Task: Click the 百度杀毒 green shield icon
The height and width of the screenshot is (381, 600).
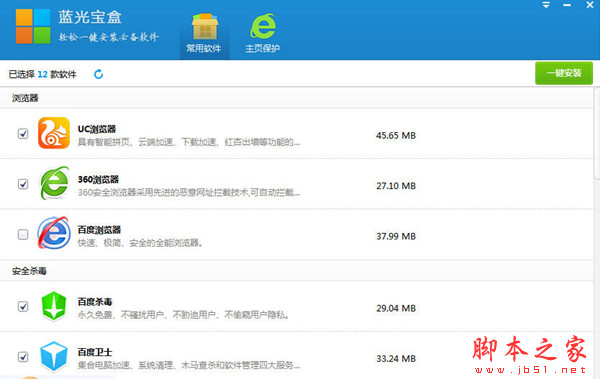Action: [54, 306]
